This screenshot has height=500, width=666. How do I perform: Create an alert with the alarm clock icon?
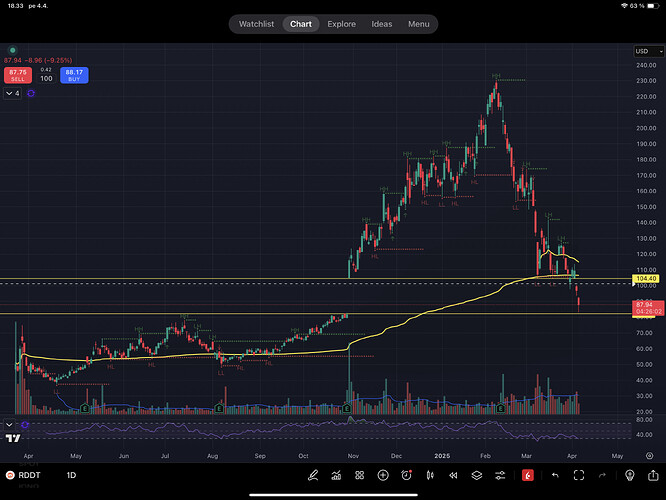[407, 475]
